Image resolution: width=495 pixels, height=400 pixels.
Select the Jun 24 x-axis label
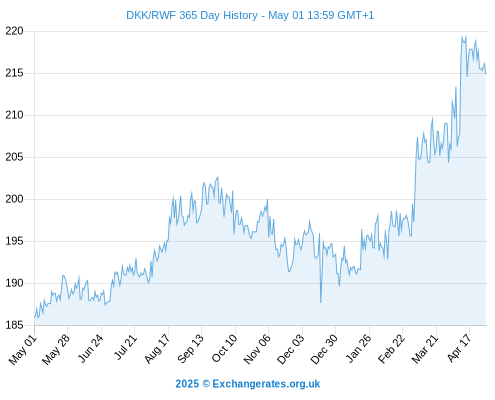(90, 349)
